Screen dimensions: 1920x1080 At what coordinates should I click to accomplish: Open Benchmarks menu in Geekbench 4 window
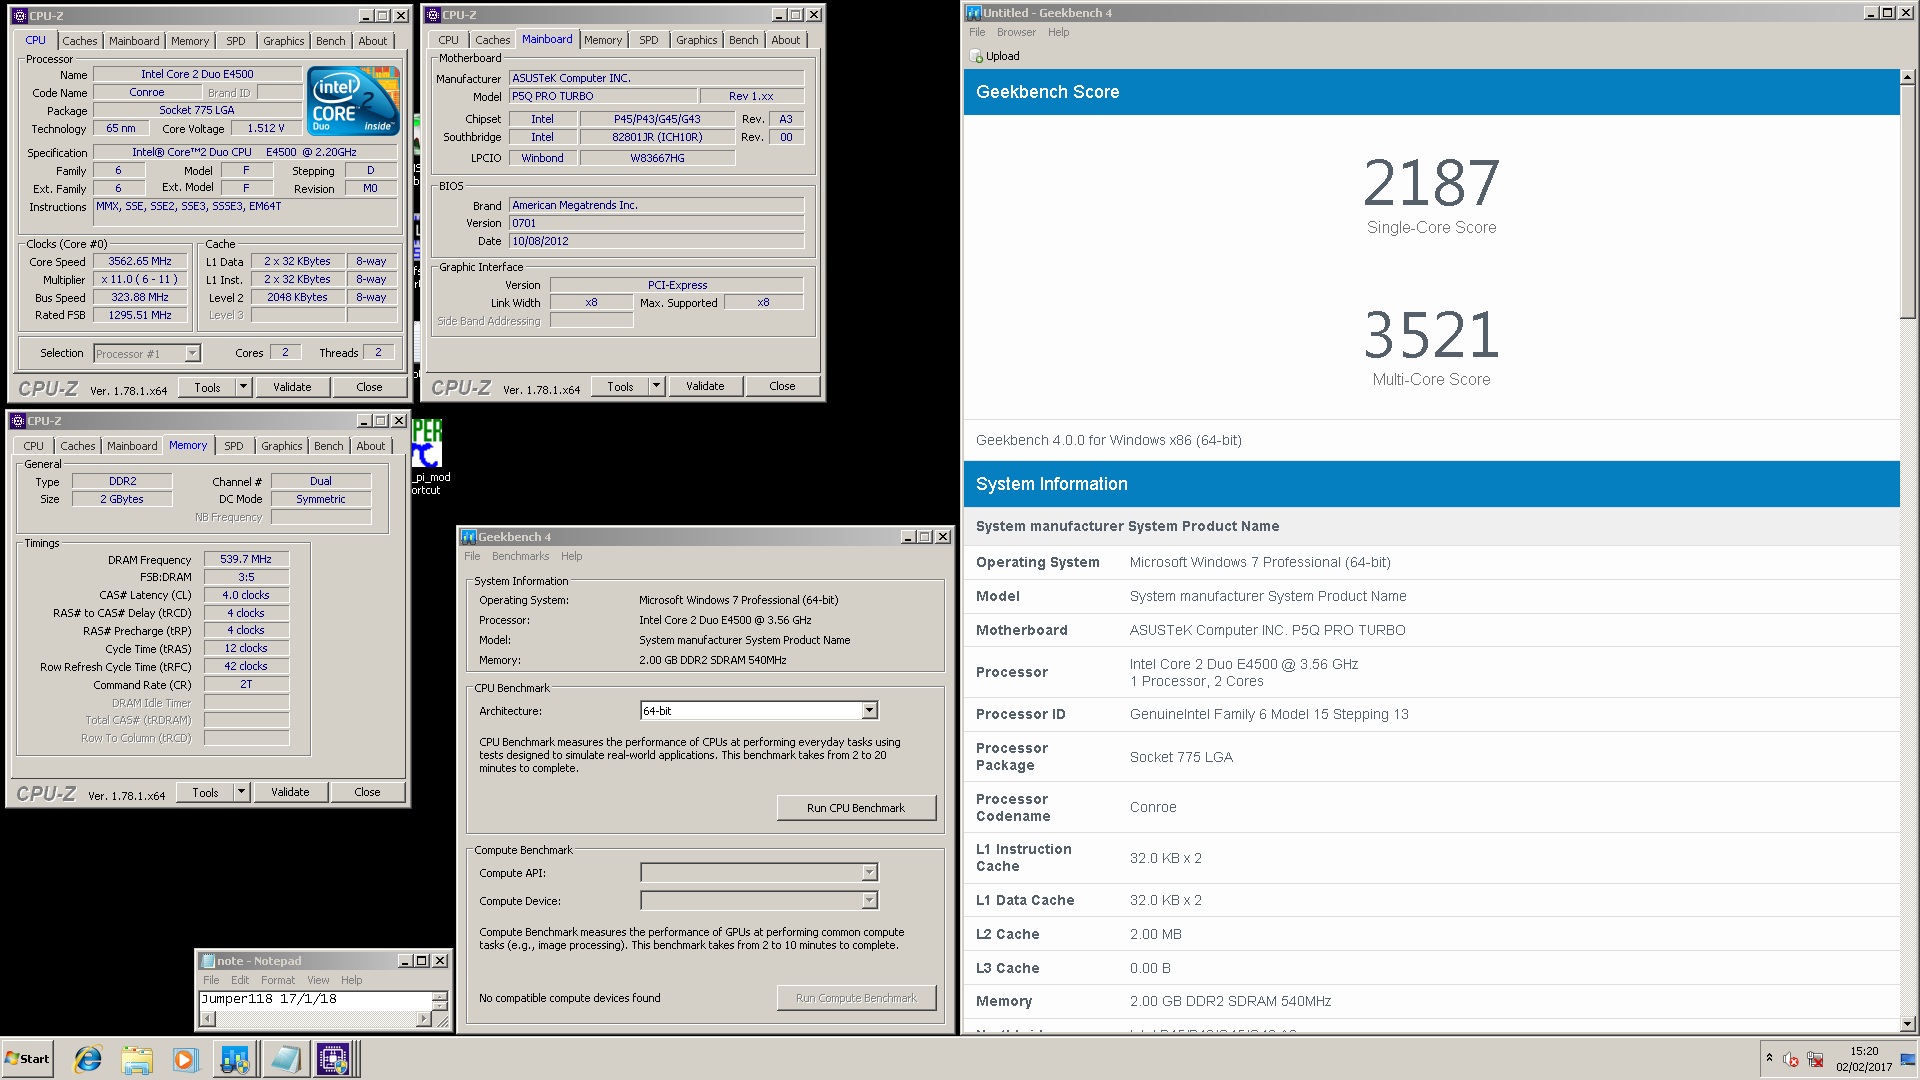pos(520,556)
